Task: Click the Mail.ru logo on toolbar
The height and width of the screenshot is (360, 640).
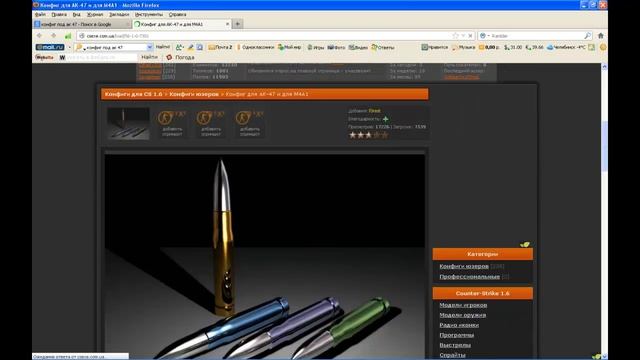Action: (50, 47)
